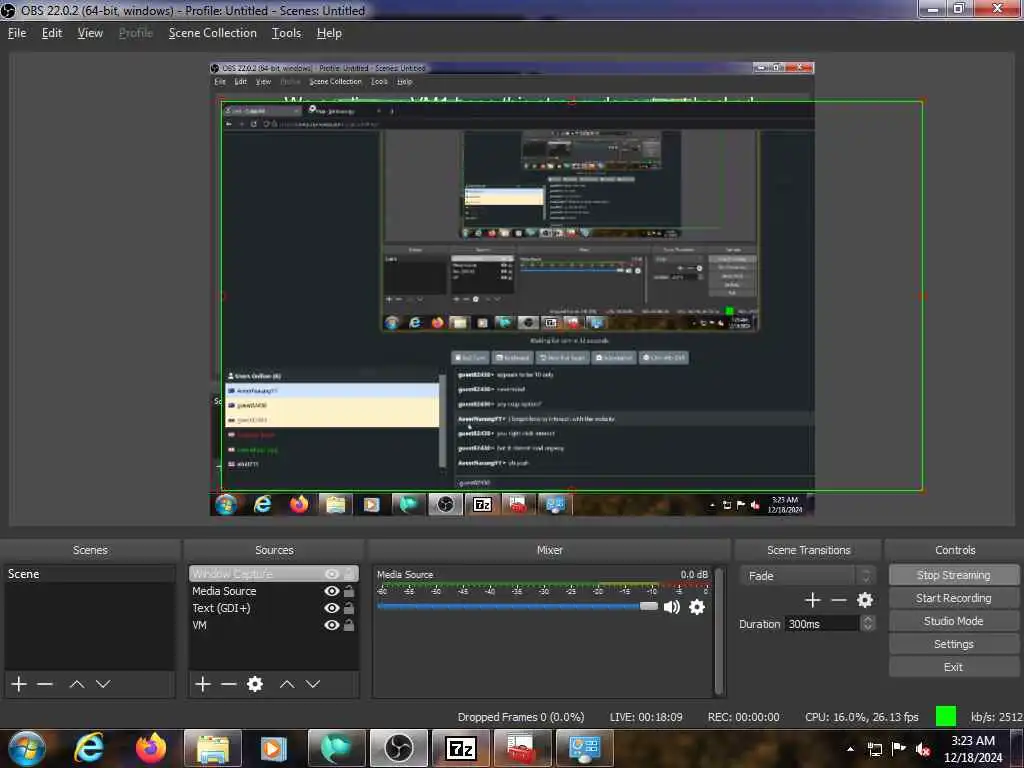Move the scene down in Scenes panel
This screenshot has width=1024, height=768.
[103, 684]
